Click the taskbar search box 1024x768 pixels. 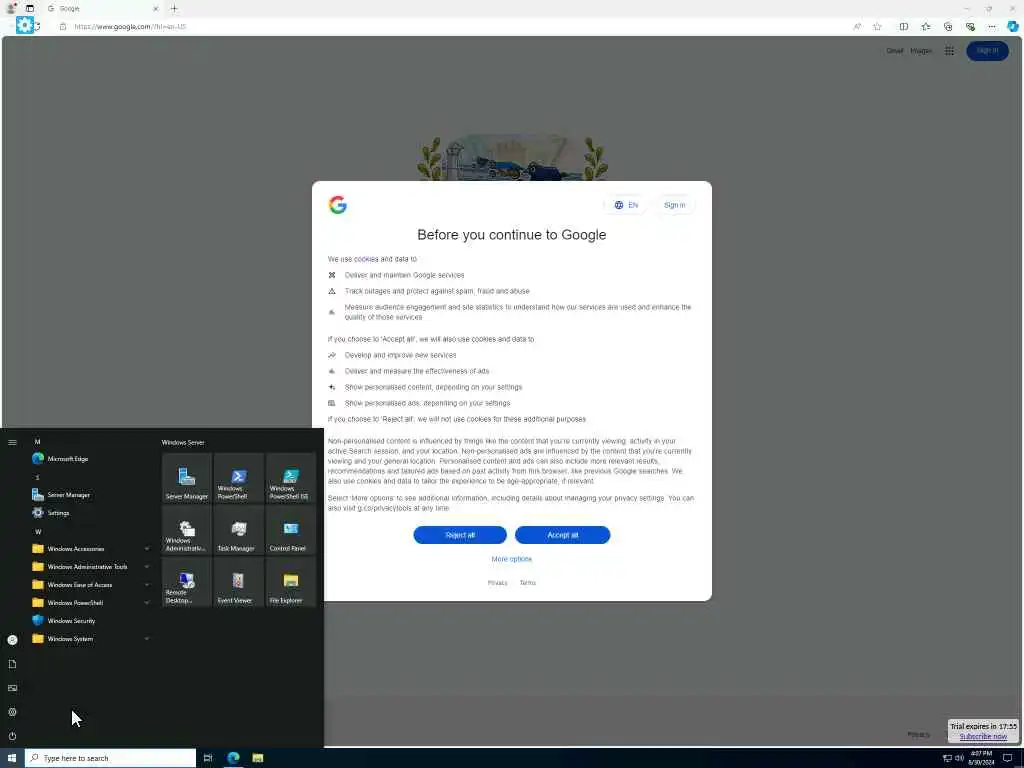110,758
